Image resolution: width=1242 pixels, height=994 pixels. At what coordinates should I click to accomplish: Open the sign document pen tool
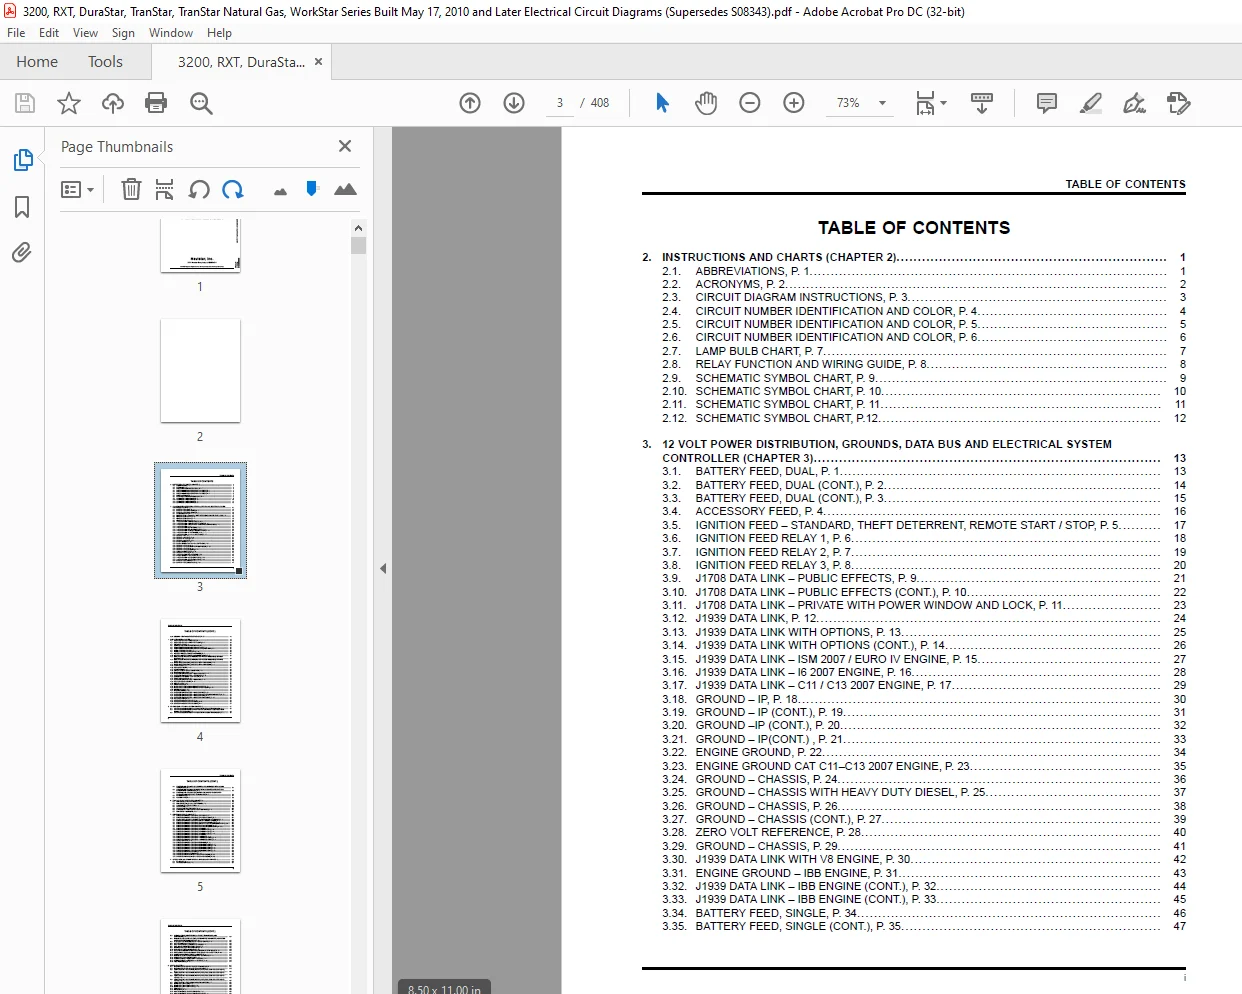point(1134,103)
